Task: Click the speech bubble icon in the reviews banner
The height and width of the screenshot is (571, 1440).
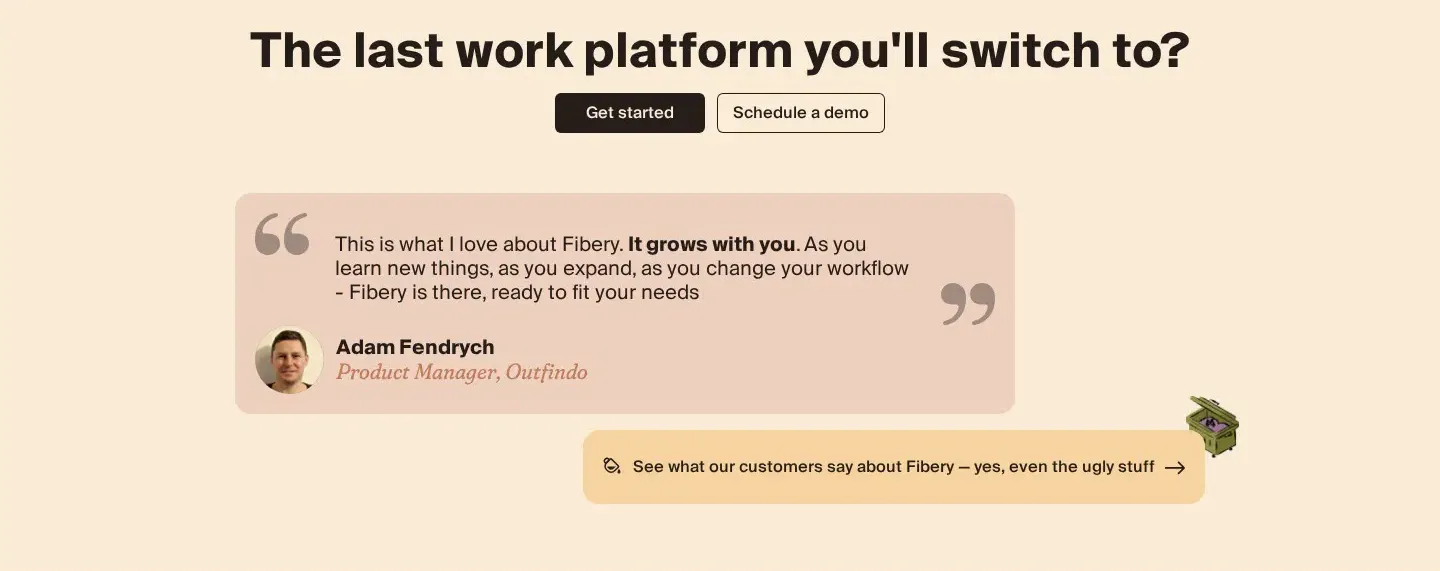Action: pos(612,466)
